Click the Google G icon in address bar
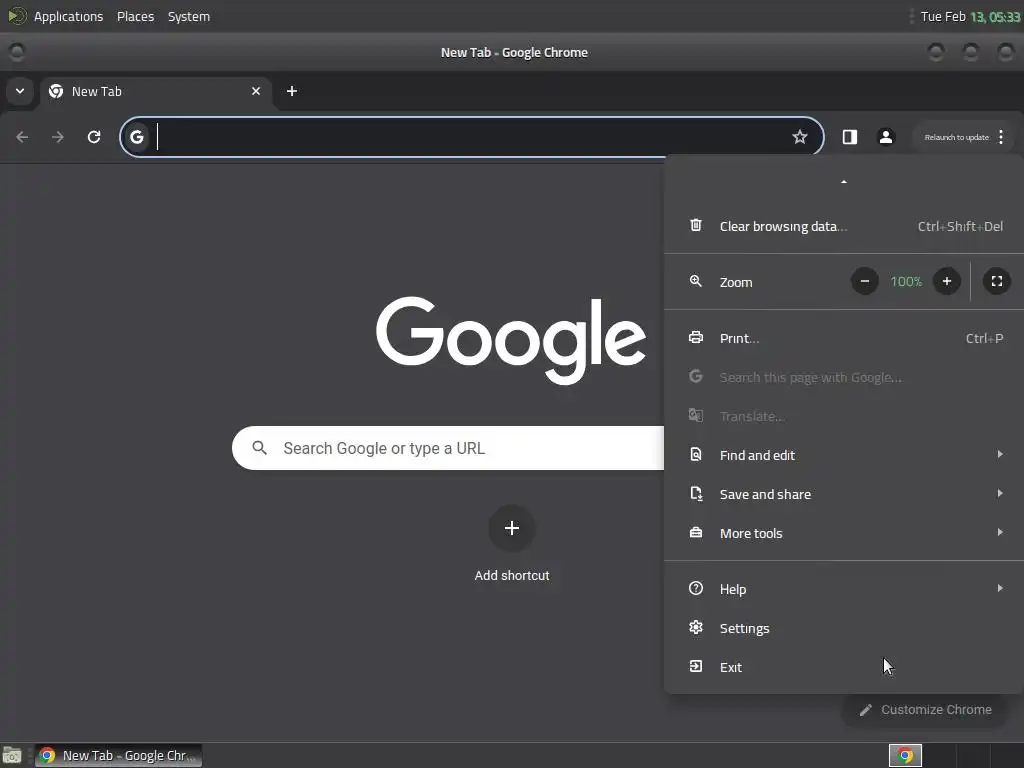The width and height of the screenshot is (1024, 768). [x=136, y=137]
